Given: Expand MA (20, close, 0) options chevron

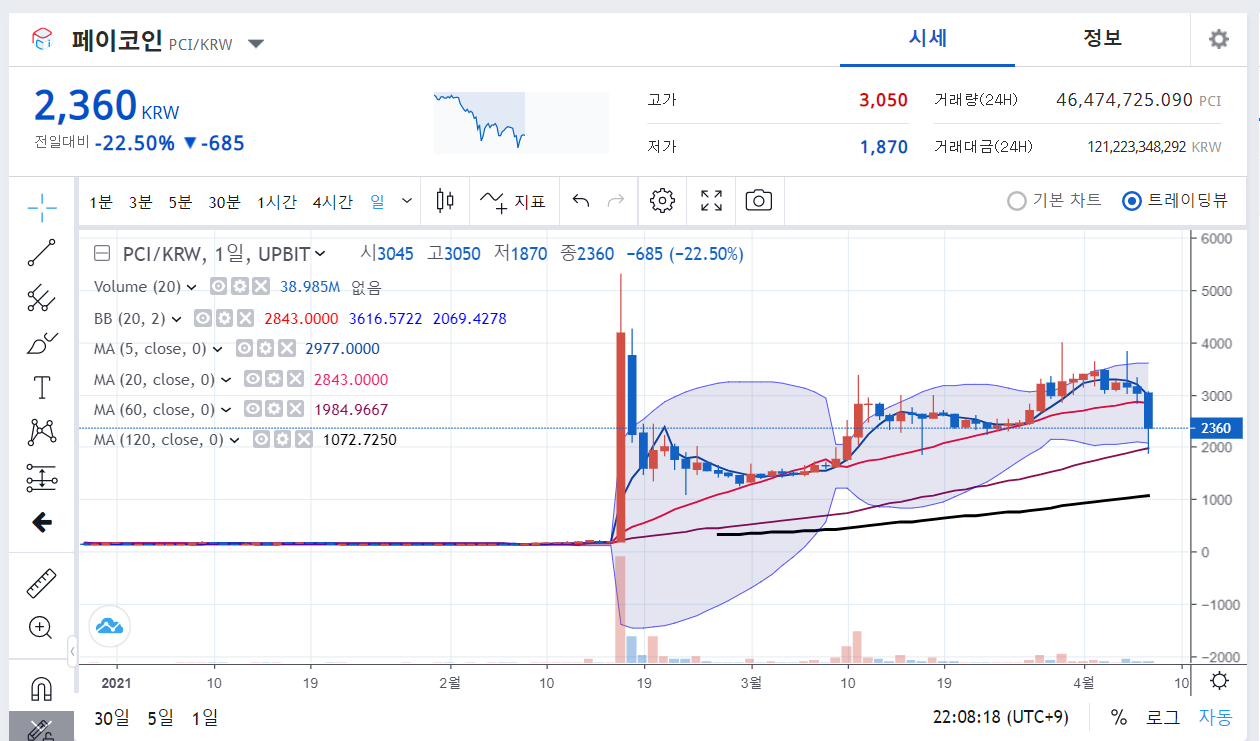Looking at the screenshot, I should click(x=226, y=380).
